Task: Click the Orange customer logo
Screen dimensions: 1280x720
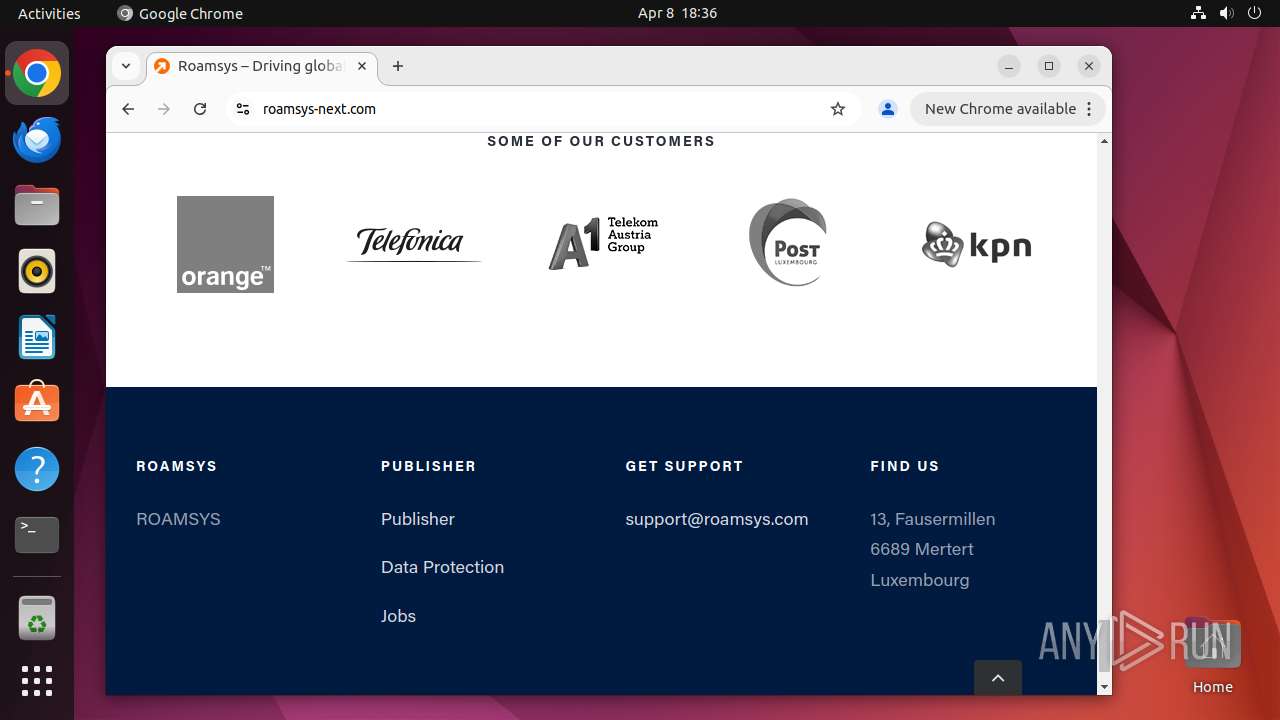Action: (x=225, y=244)
